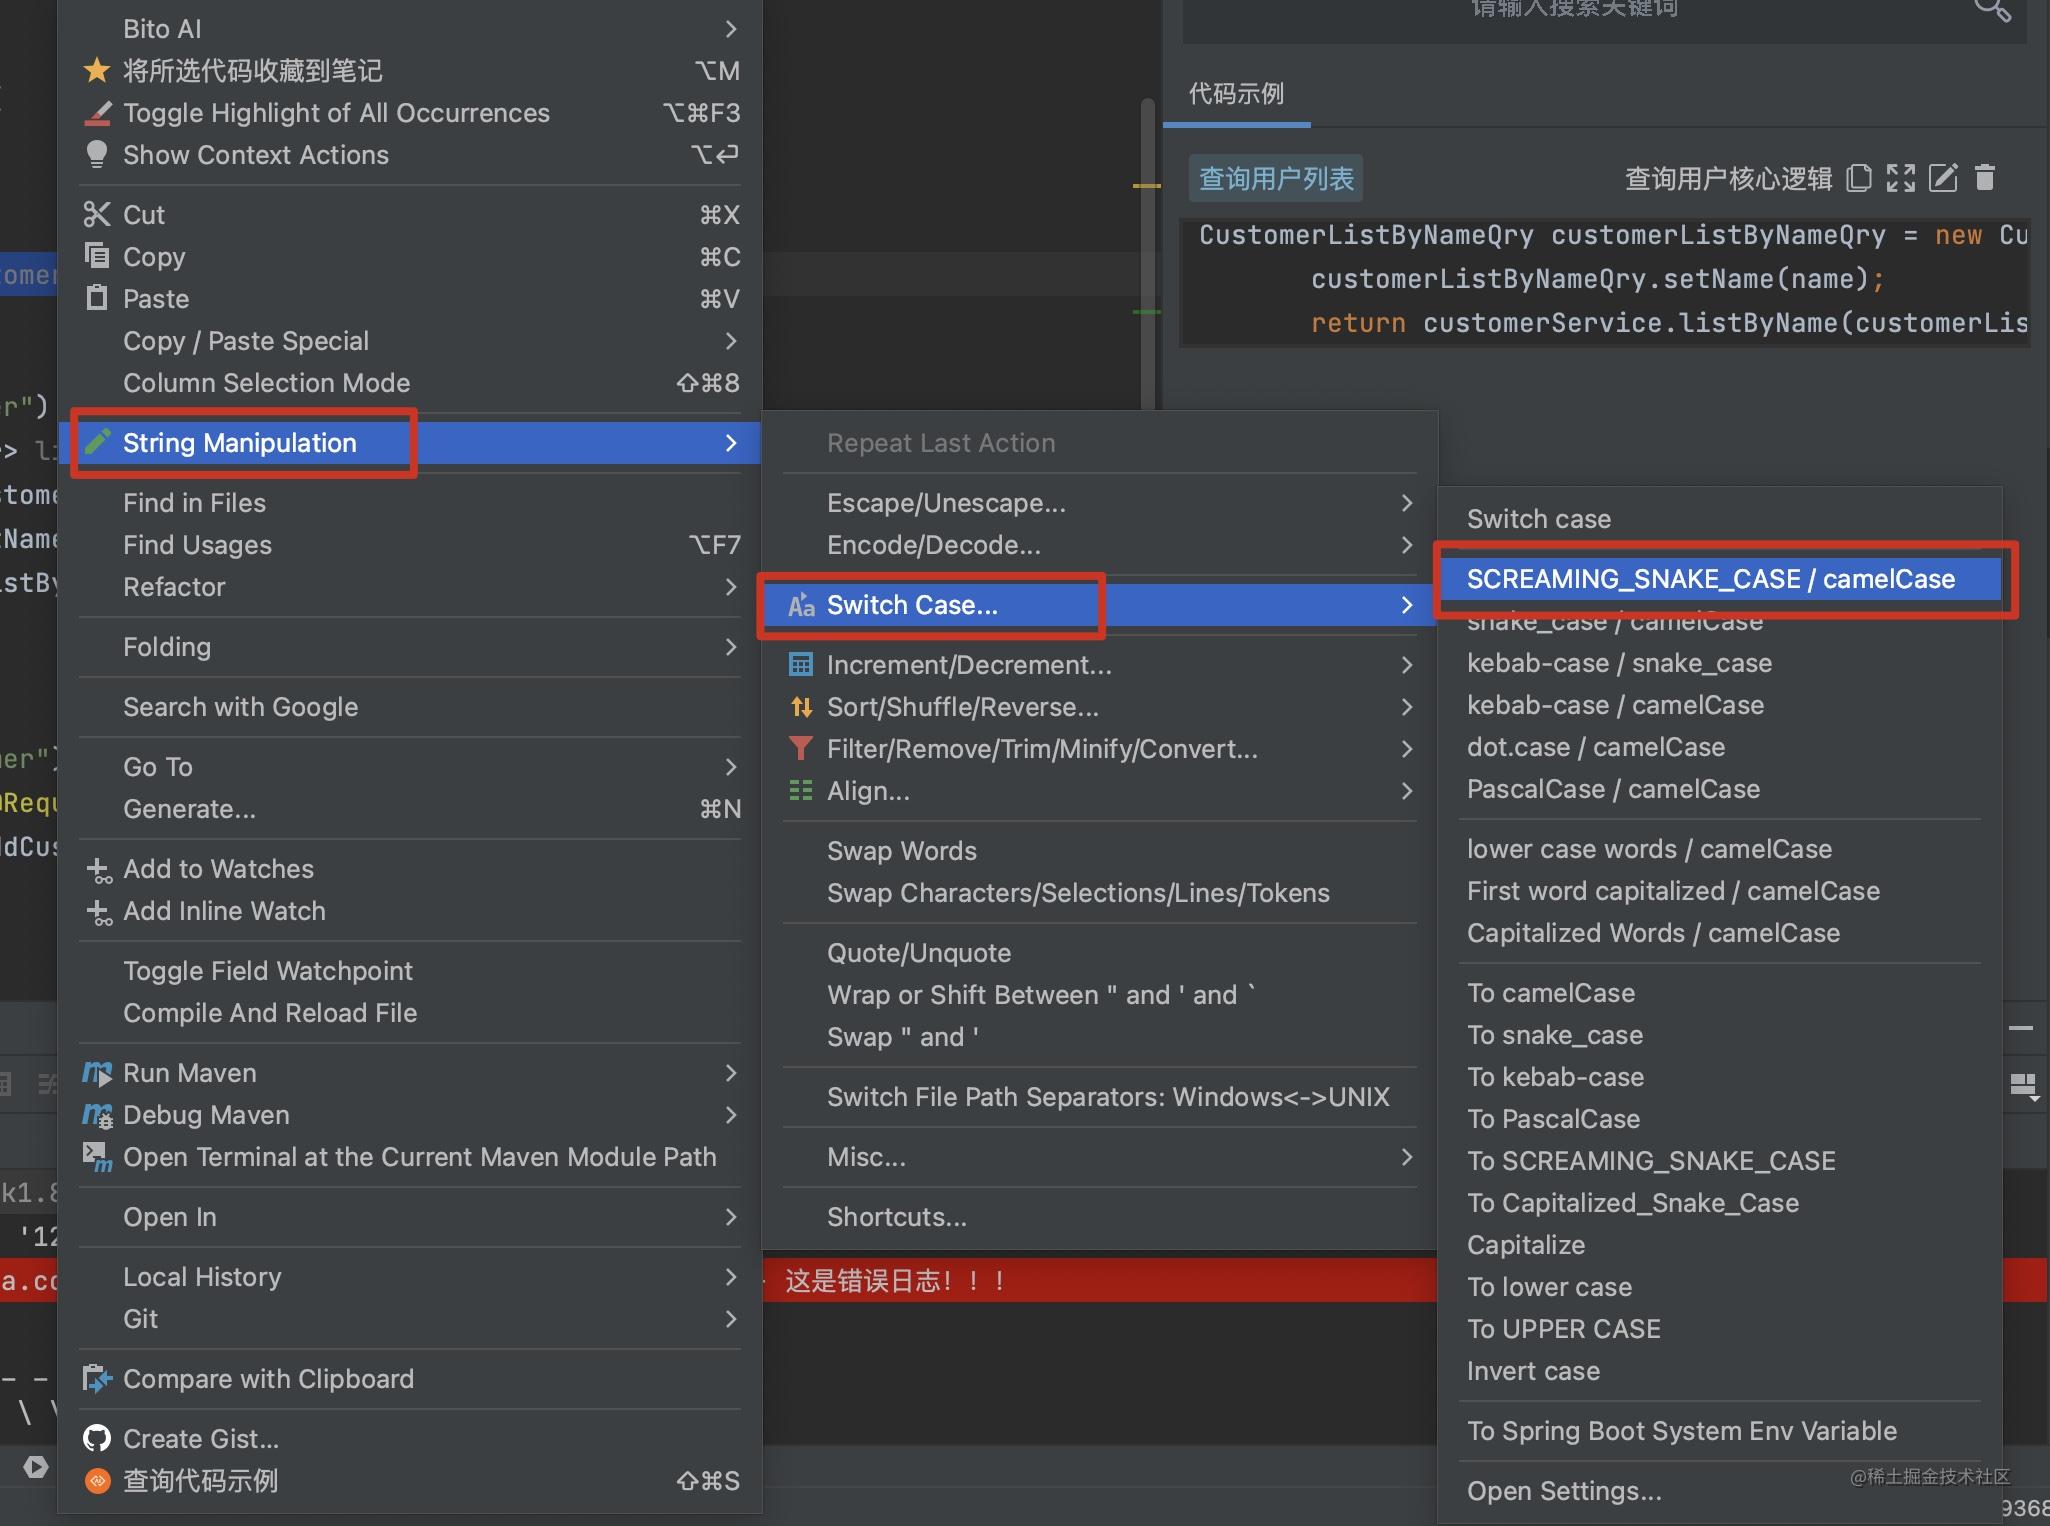Select Search with Google
This screenshot has height=1526, width=2050.
[410, 707]
